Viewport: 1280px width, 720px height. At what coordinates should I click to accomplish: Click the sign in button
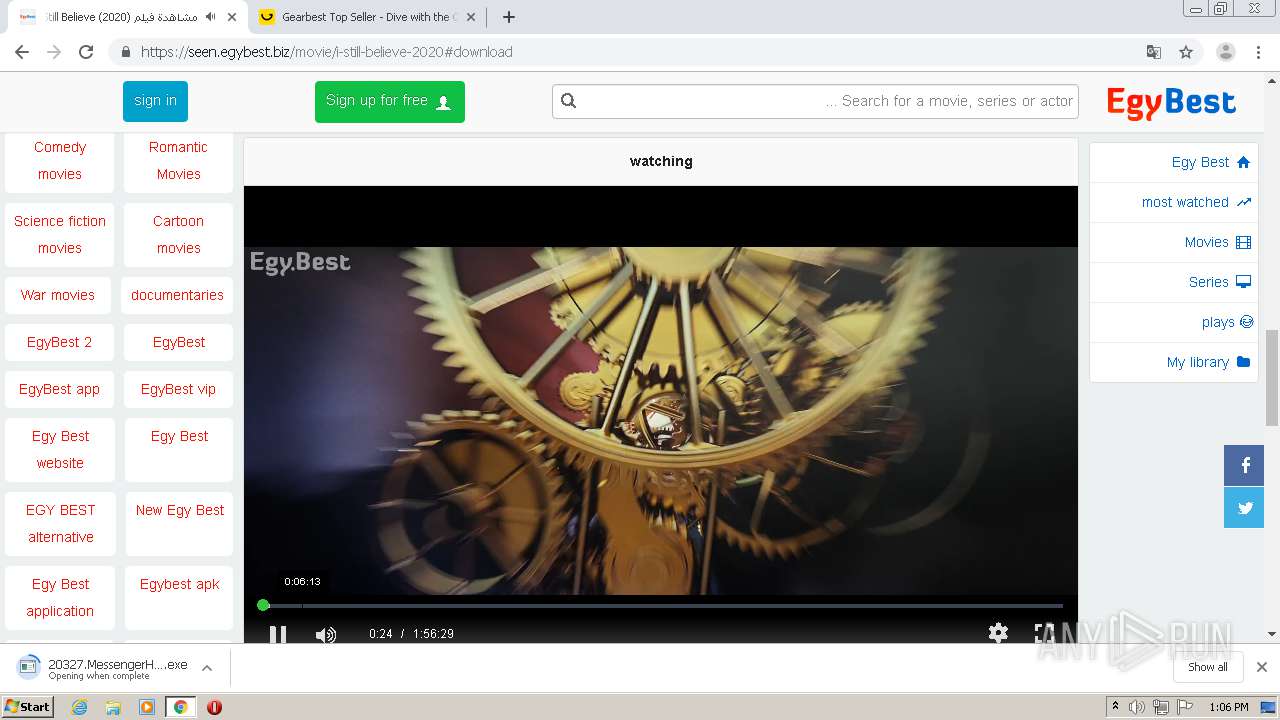tap(155, 101)
